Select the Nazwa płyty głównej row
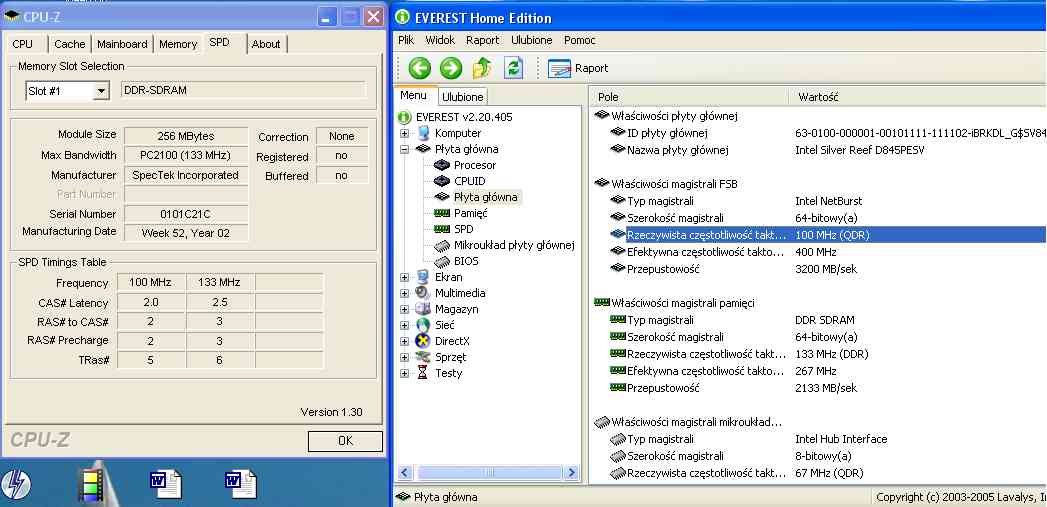The image size is (1047, 507). [x=819, y=150]
